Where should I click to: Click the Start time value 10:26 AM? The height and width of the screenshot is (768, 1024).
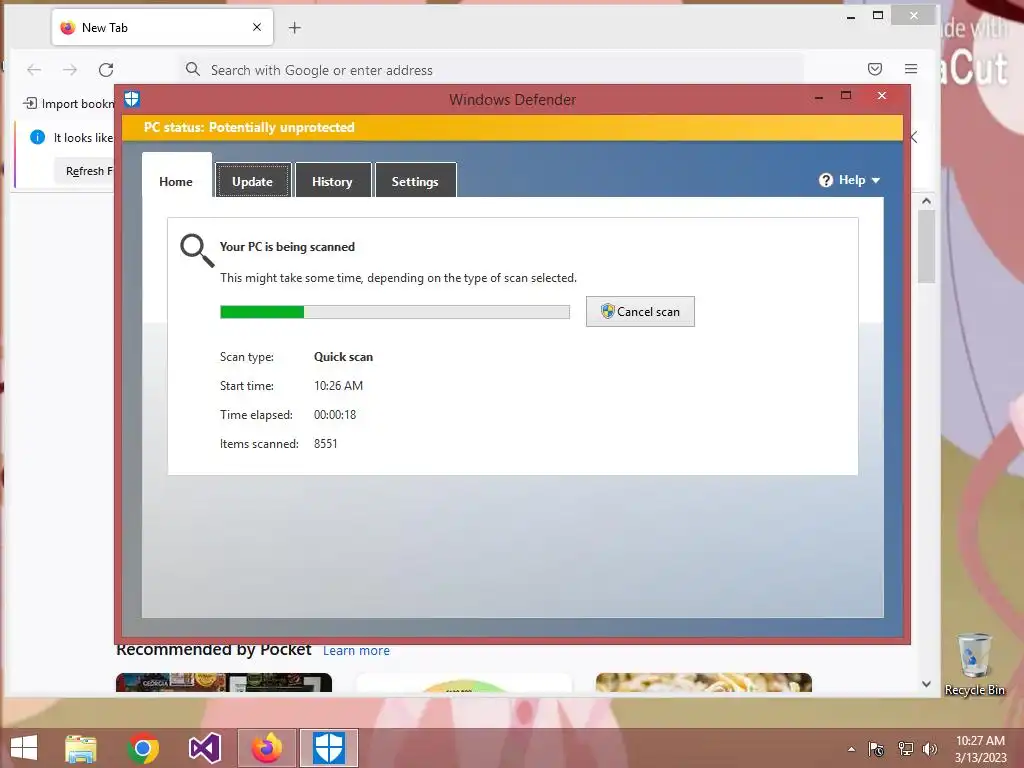click(338, 386)
